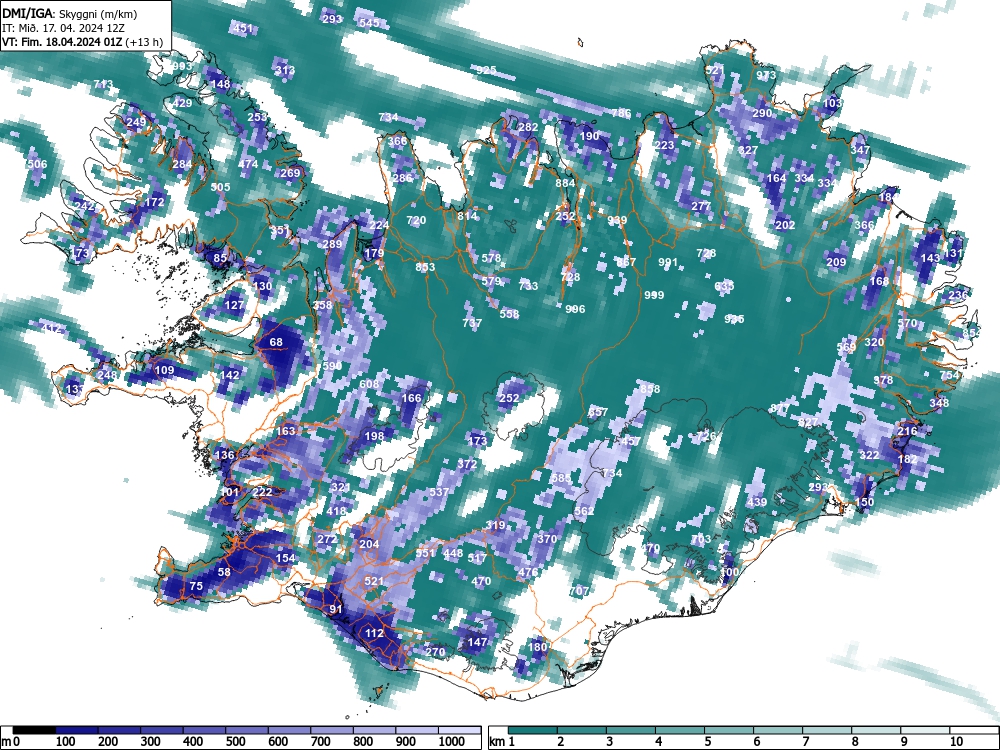1000x750 pixels.
Task: Select the white swatch ending the km scale
Action: click(974, 730)
